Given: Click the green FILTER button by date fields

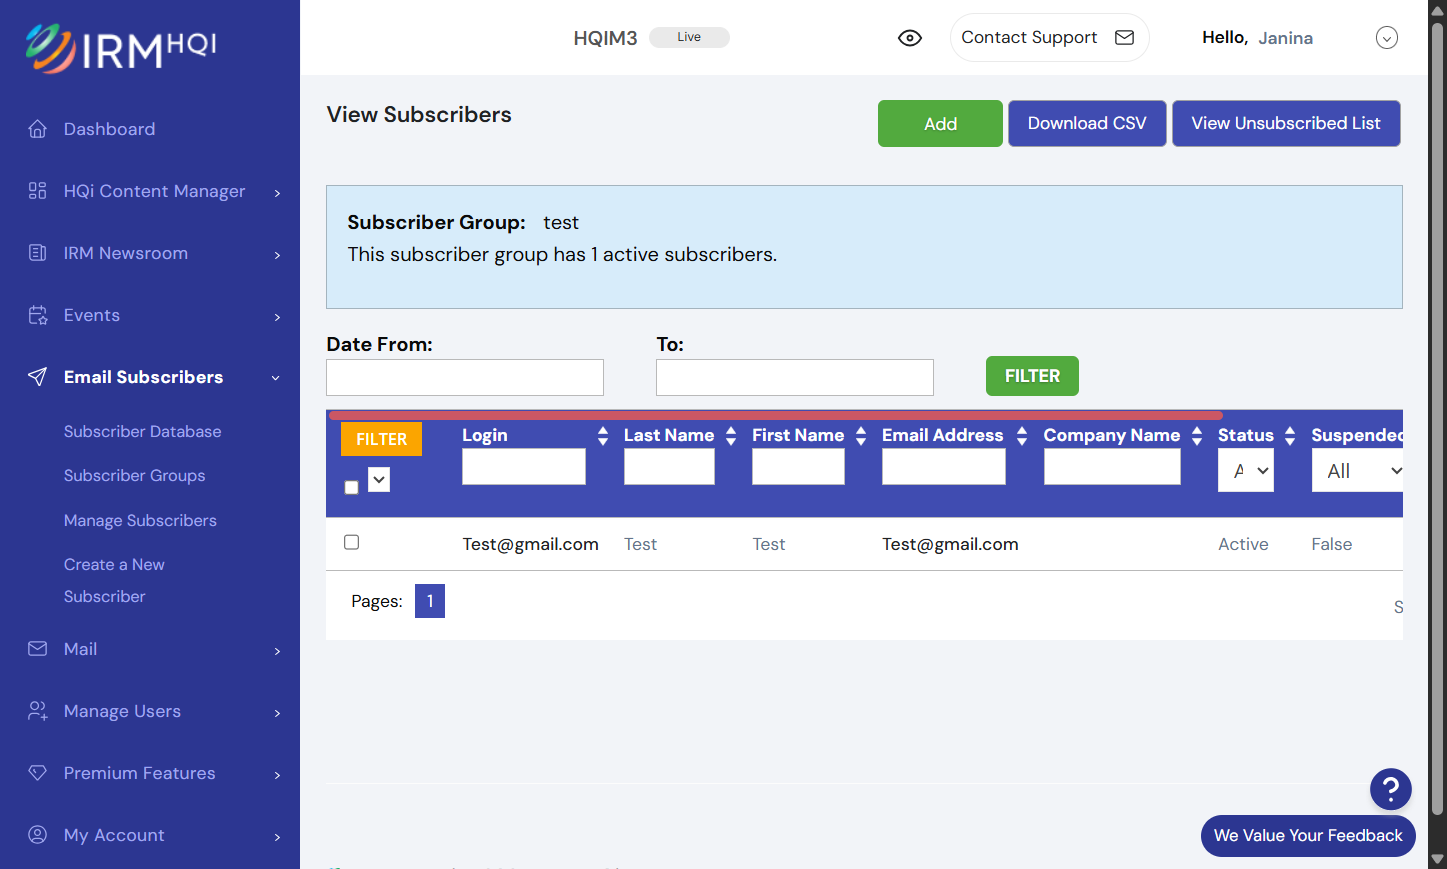Looking at the screenshot, I should tap(1032, 376).
